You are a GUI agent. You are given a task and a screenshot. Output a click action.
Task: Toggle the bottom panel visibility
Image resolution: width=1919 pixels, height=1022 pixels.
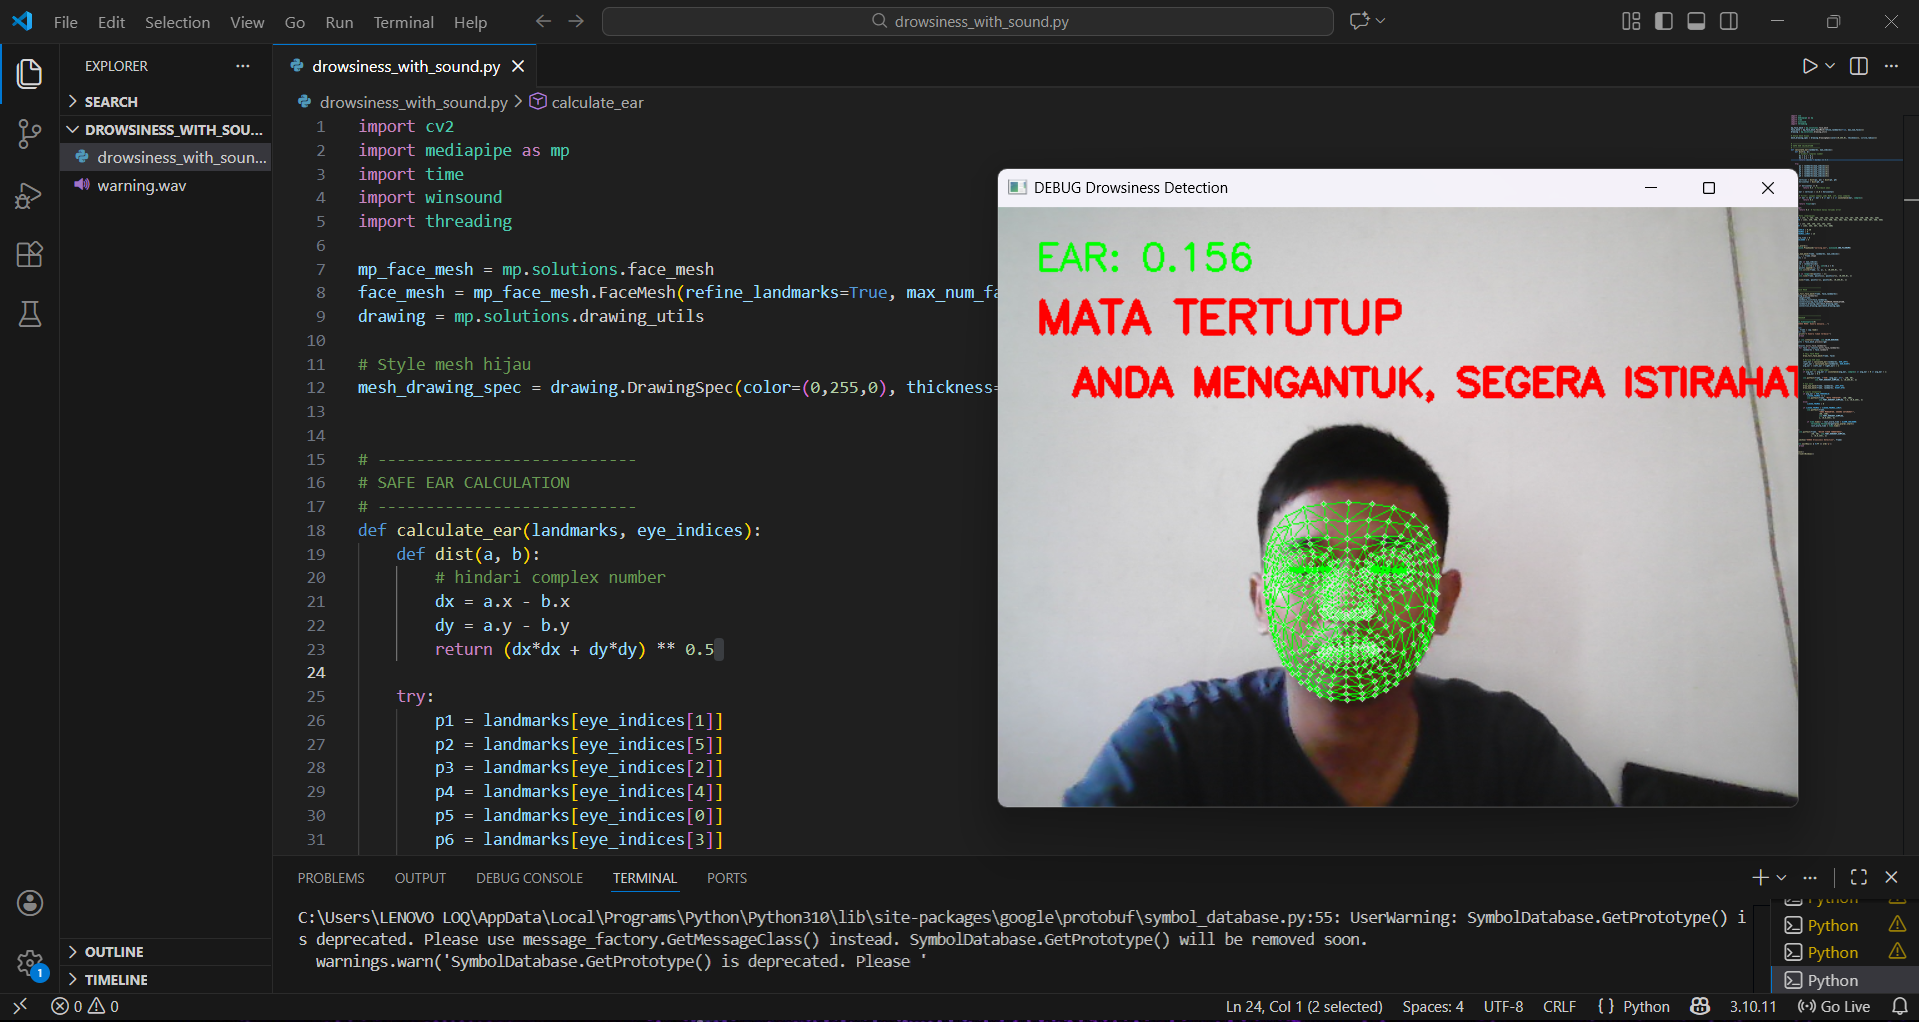1696,21
